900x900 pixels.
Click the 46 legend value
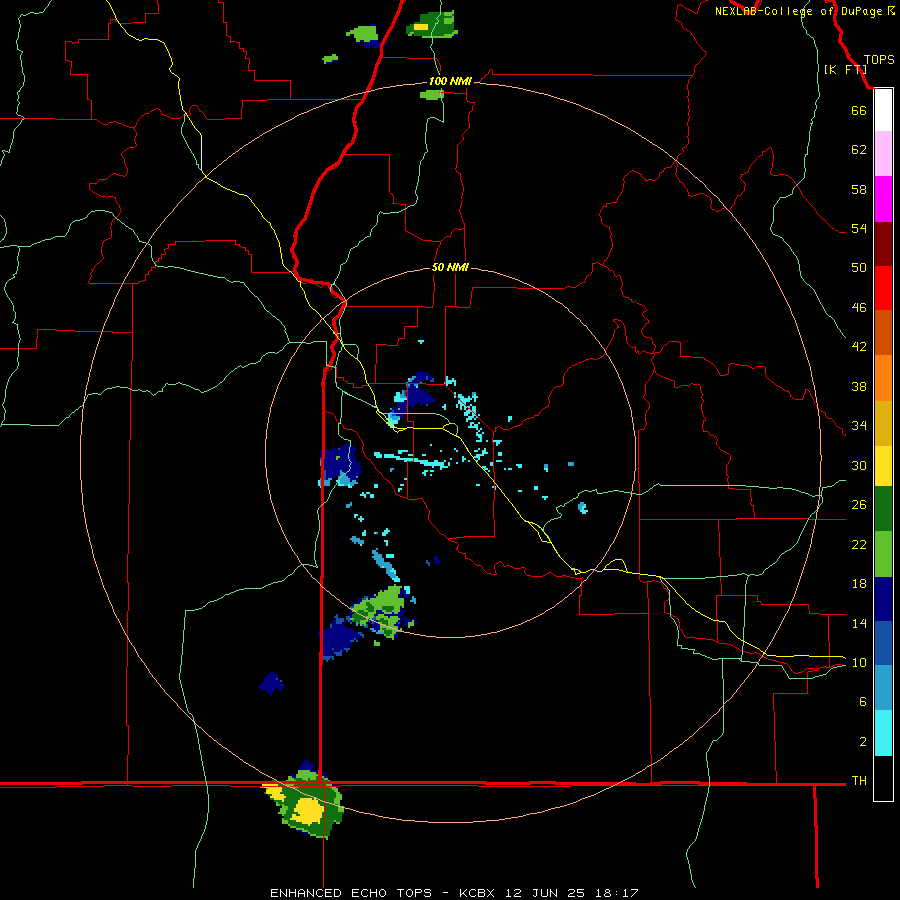click(x=859, y=307)
